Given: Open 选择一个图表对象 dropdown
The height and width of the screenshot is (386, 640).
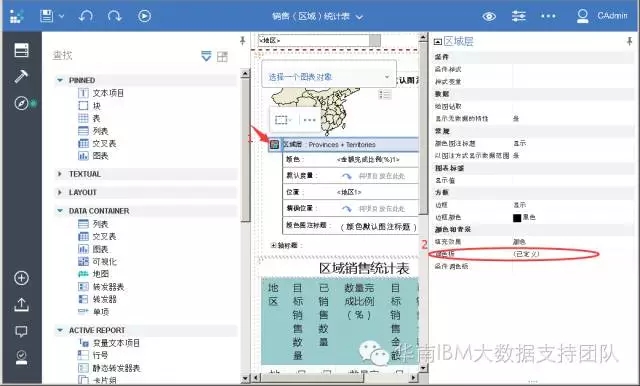Looking at the screenshot, I should click(x=329, y=77).
